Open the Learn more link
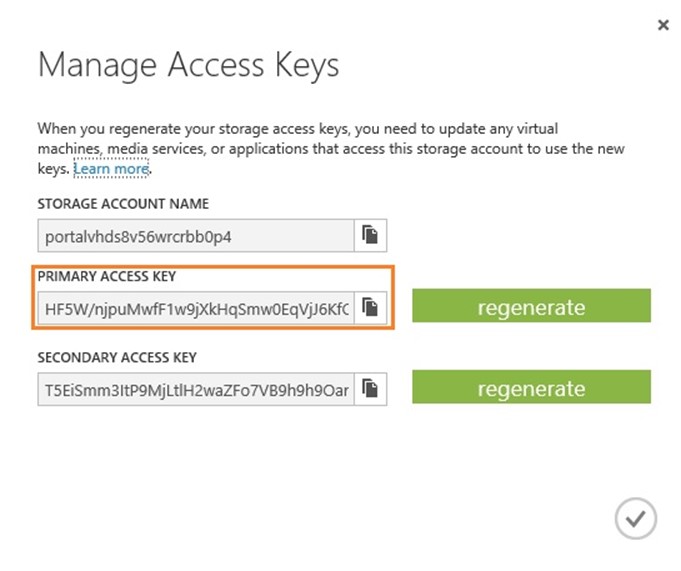The image size is (681, 571). coord(111,168)
